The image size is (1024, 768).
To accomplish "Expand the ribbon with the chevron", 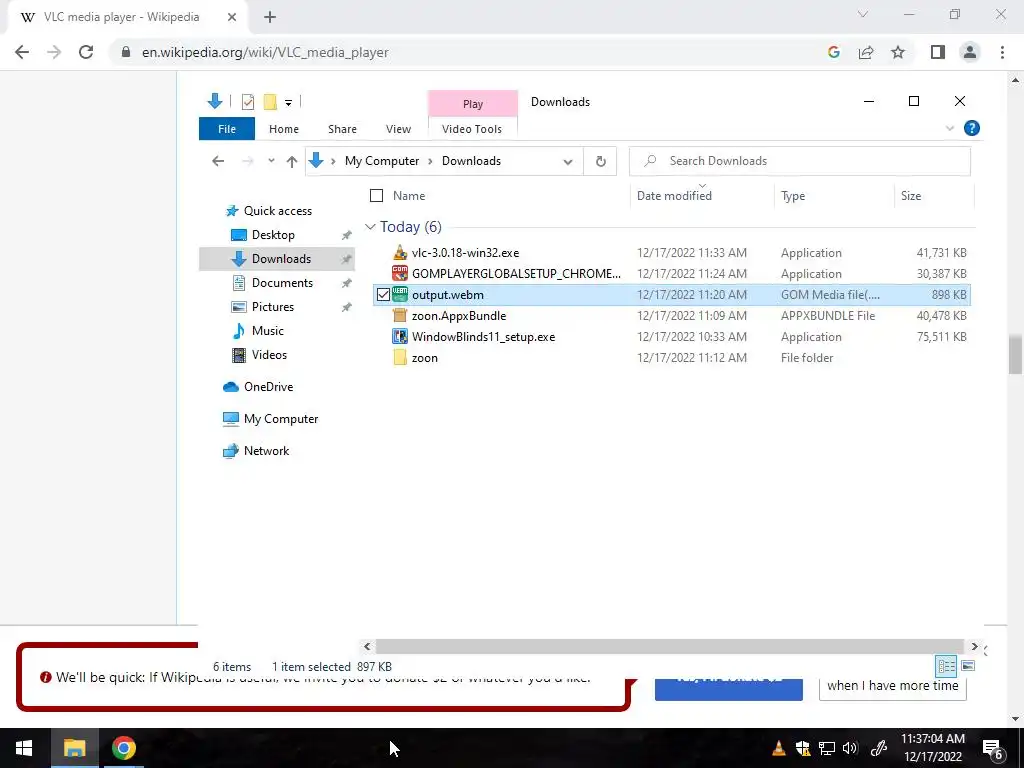I will pos(950,128).
